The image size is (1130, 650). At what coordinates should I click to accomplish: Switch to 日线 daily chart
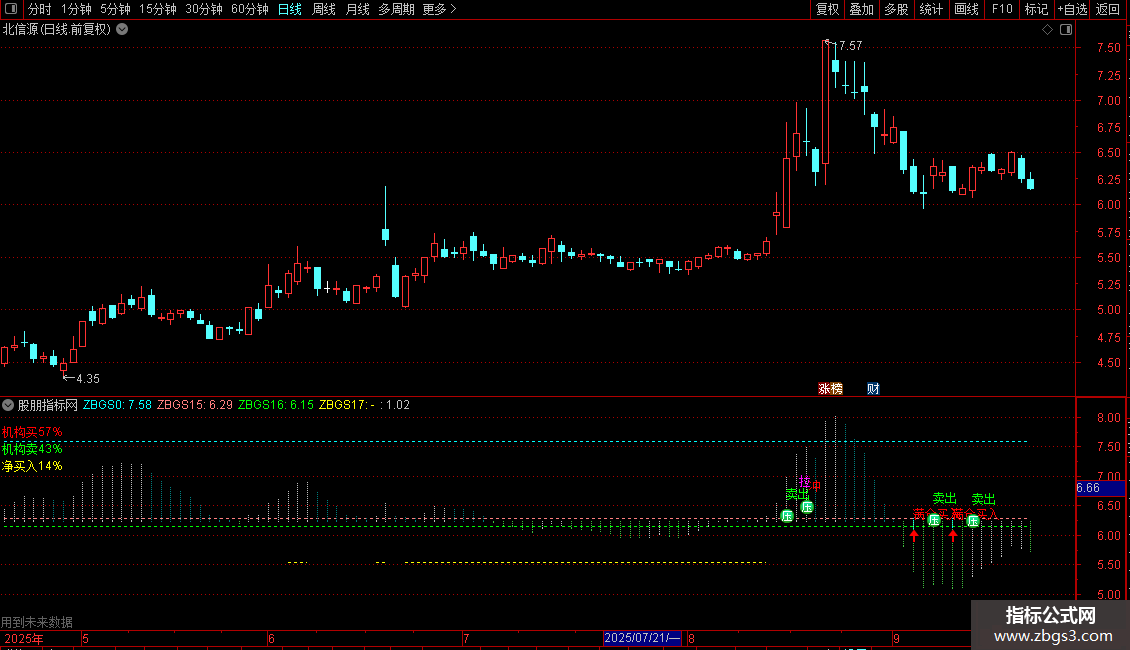(290, 9)
